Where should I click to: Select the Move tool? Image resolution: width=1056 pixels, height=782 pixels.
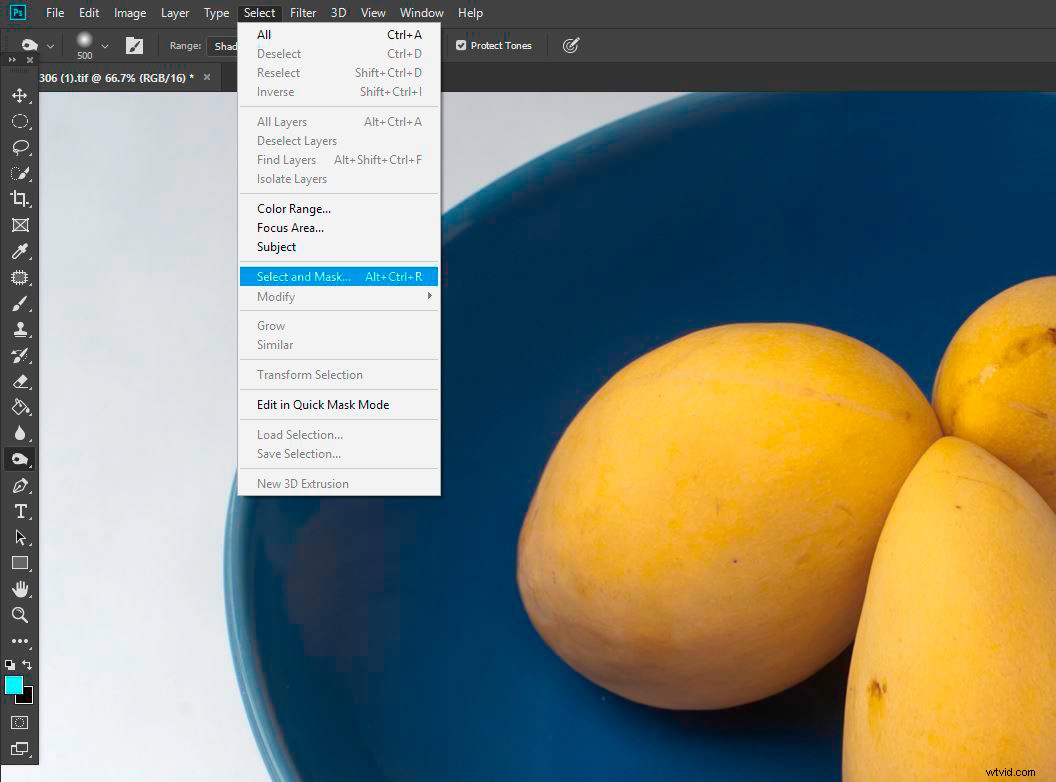20,96
